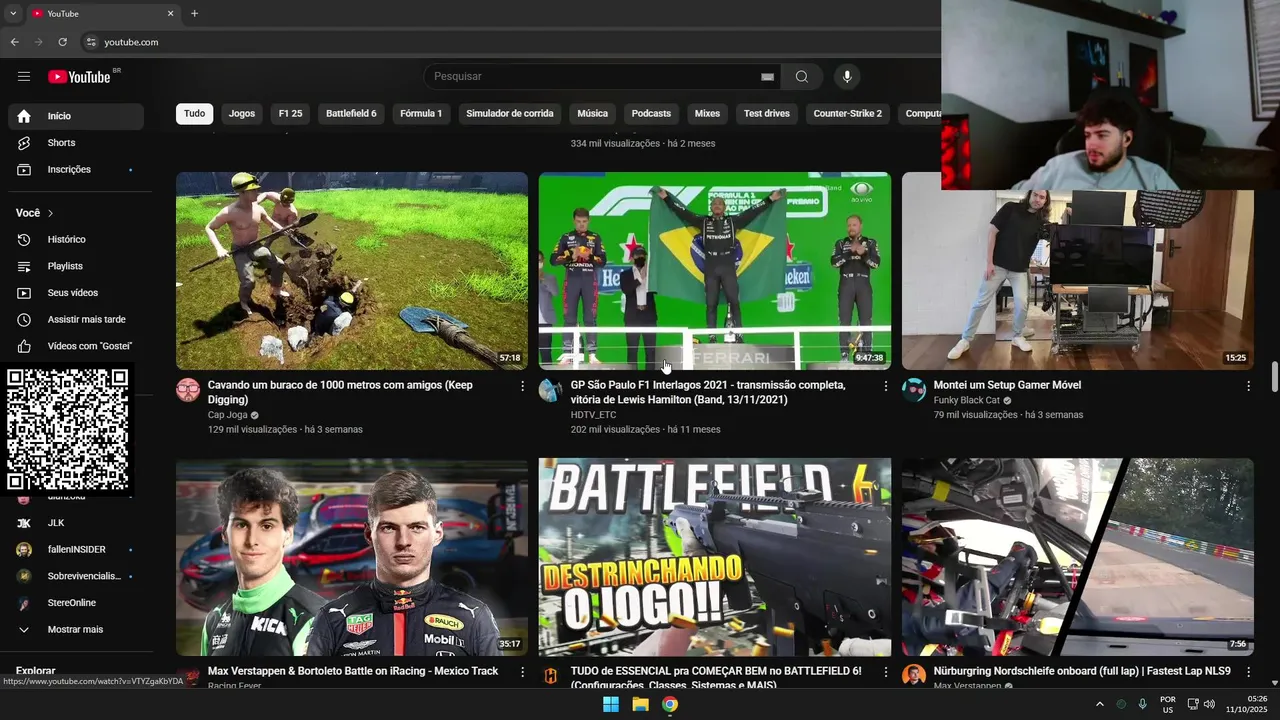1280x720 pixels.
Task: Open Vídeos com "Gostei" list
Action: click(x=76, y=346)
